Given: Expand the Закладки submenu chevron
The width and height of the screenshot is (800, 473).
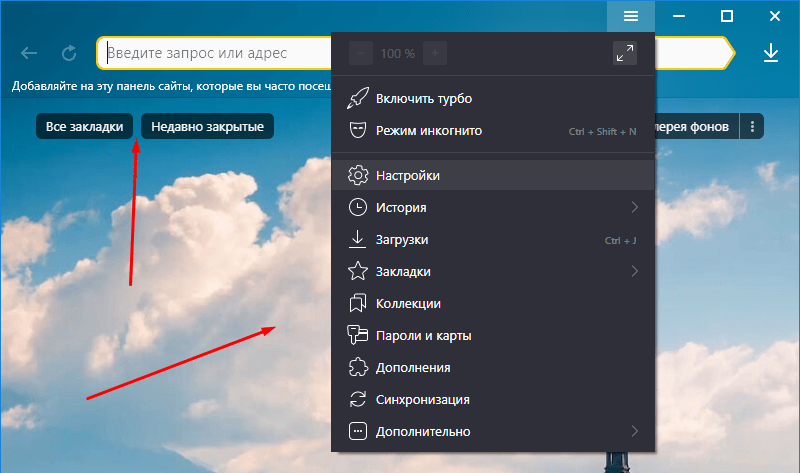Looking at the screenshot, I should [634, 271].
